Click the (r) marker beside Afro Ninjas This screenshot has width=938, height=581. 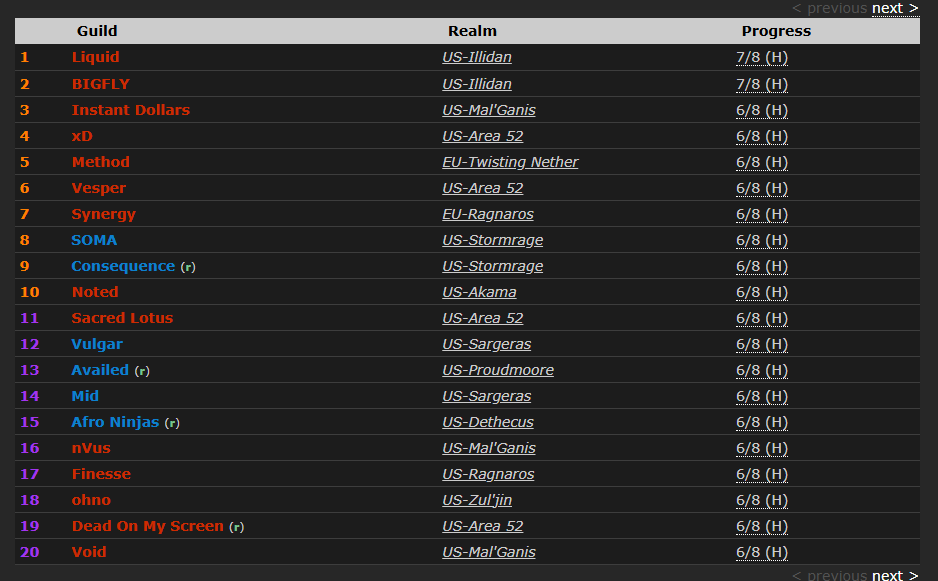(172, 423)
